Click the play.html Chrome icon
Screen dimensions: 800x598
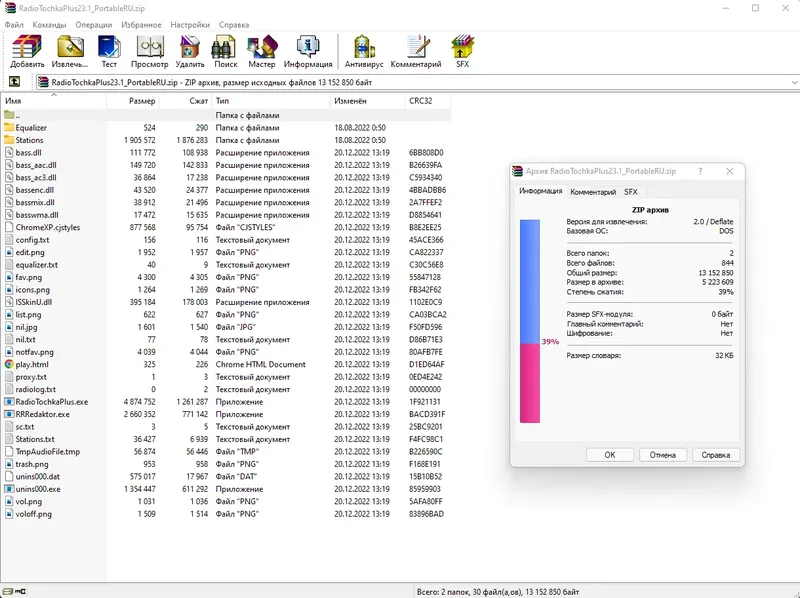(9, 364)
